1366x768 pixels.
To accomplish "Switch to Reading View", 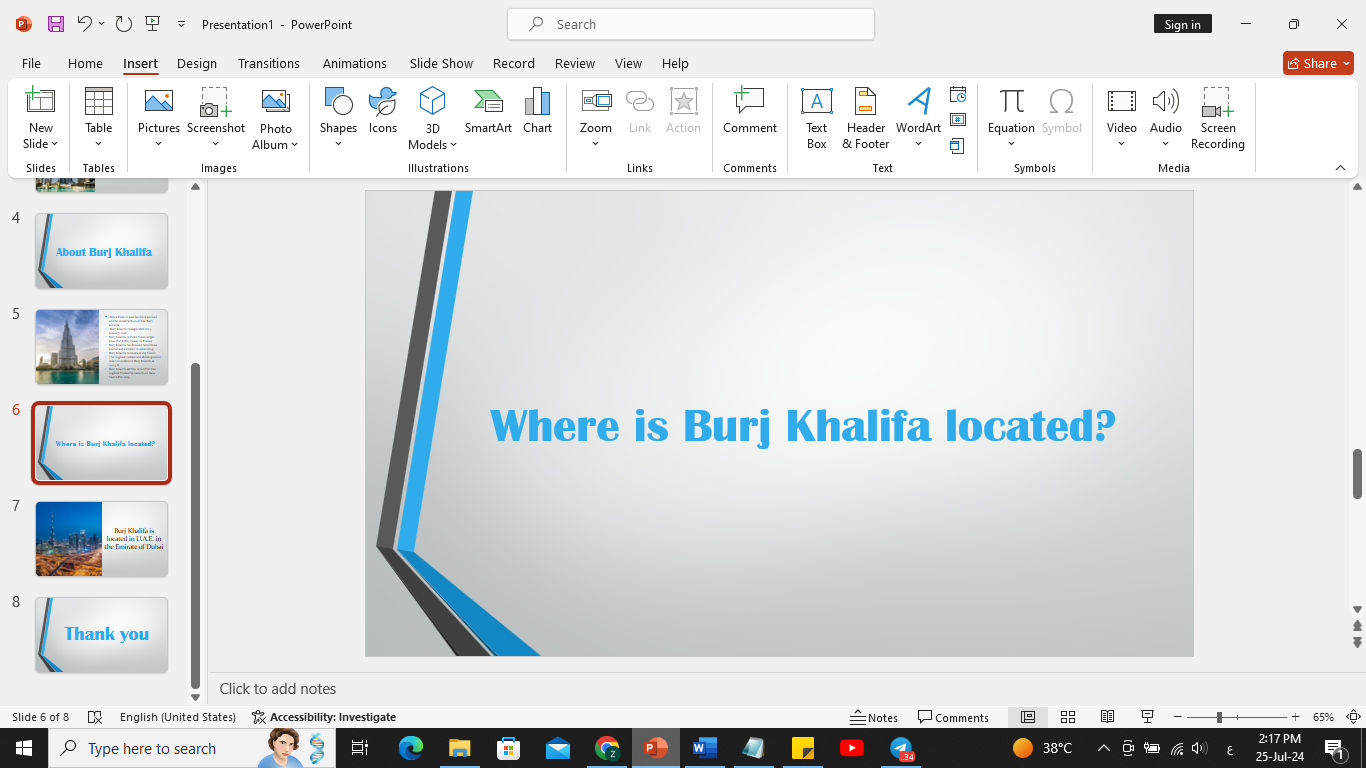I will (x=1107, y=717).
